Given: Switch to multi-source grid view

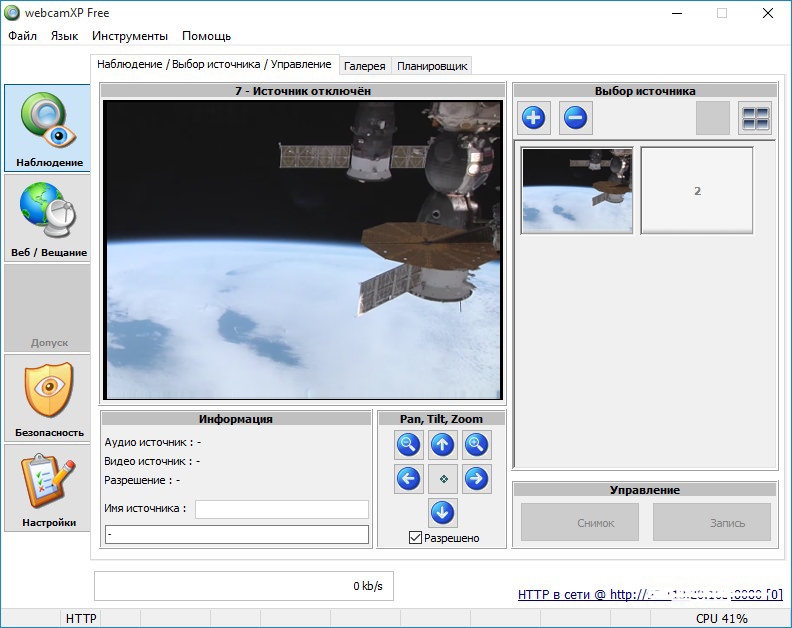Looking at the screenshot, I should [x=755, y=118].
